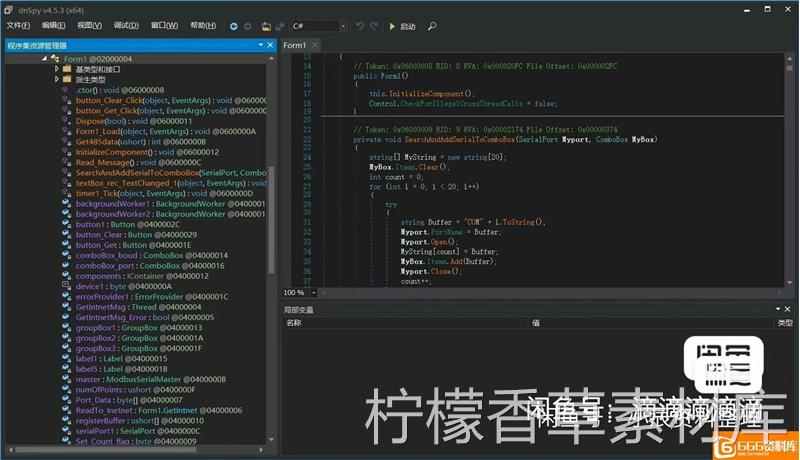Click the field icon beside label1 : Label
This screenshot has width=800, height=460.
tap(66, 359)
